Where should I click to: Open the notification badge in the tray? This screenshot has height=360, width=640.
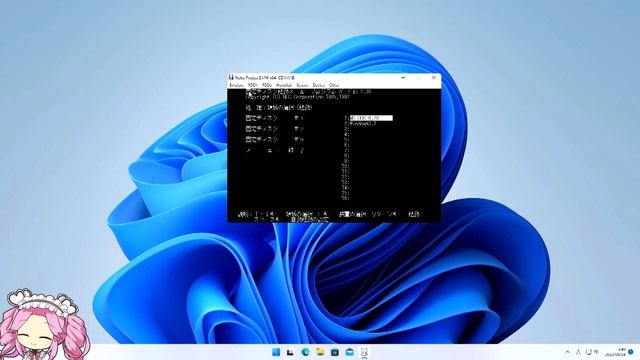pos(631,352)
